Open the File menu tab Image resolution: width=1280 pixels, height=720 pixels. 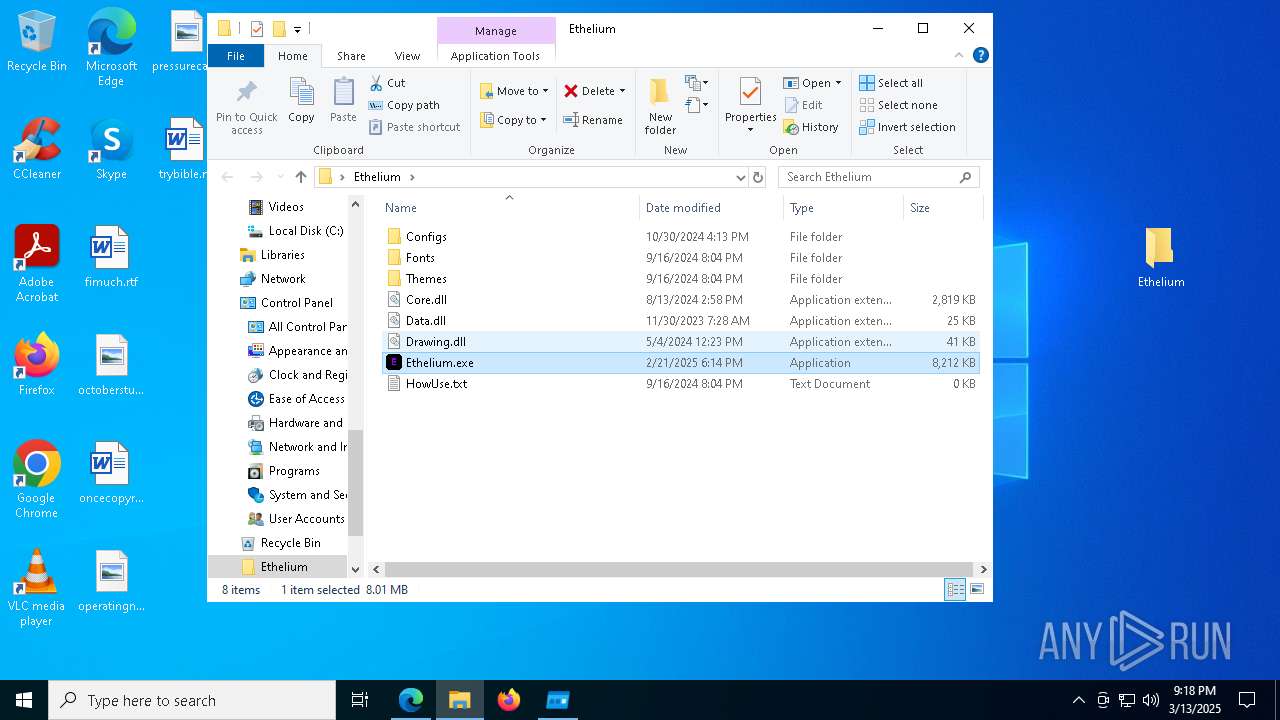[236, 56]
